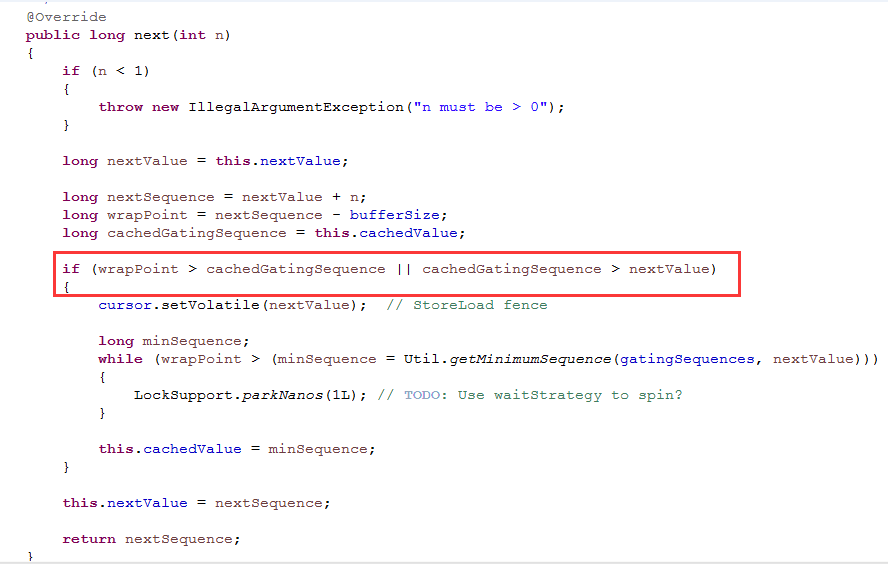This screenshot has width=888, height=564.
Task: Click the string "n must be > 0"
Action: tap(480, 107)
